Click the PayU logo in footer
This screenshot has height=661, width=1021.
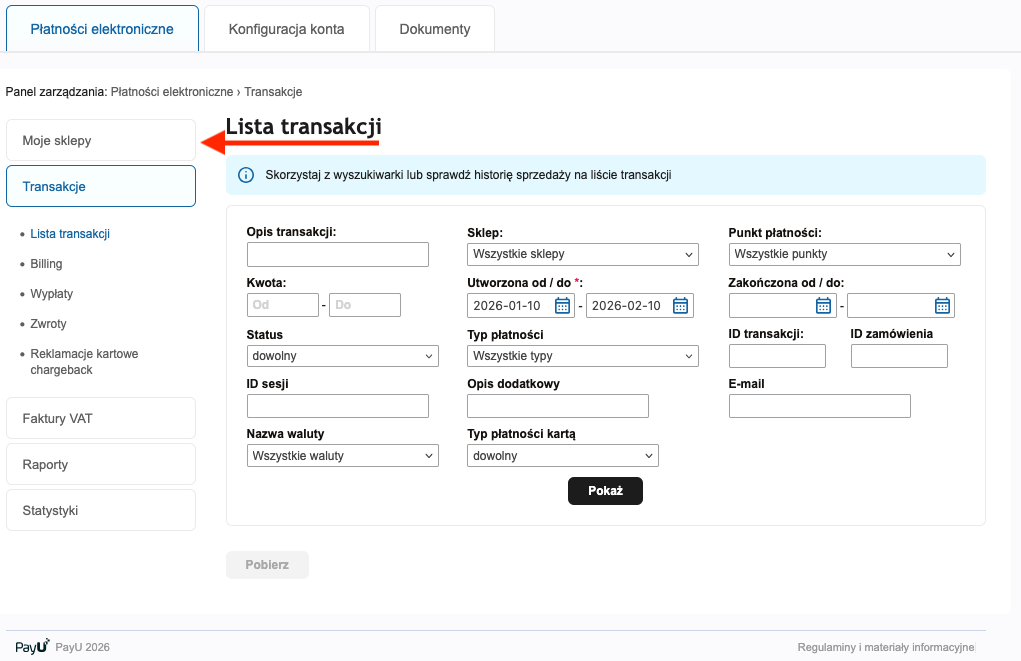32,647
